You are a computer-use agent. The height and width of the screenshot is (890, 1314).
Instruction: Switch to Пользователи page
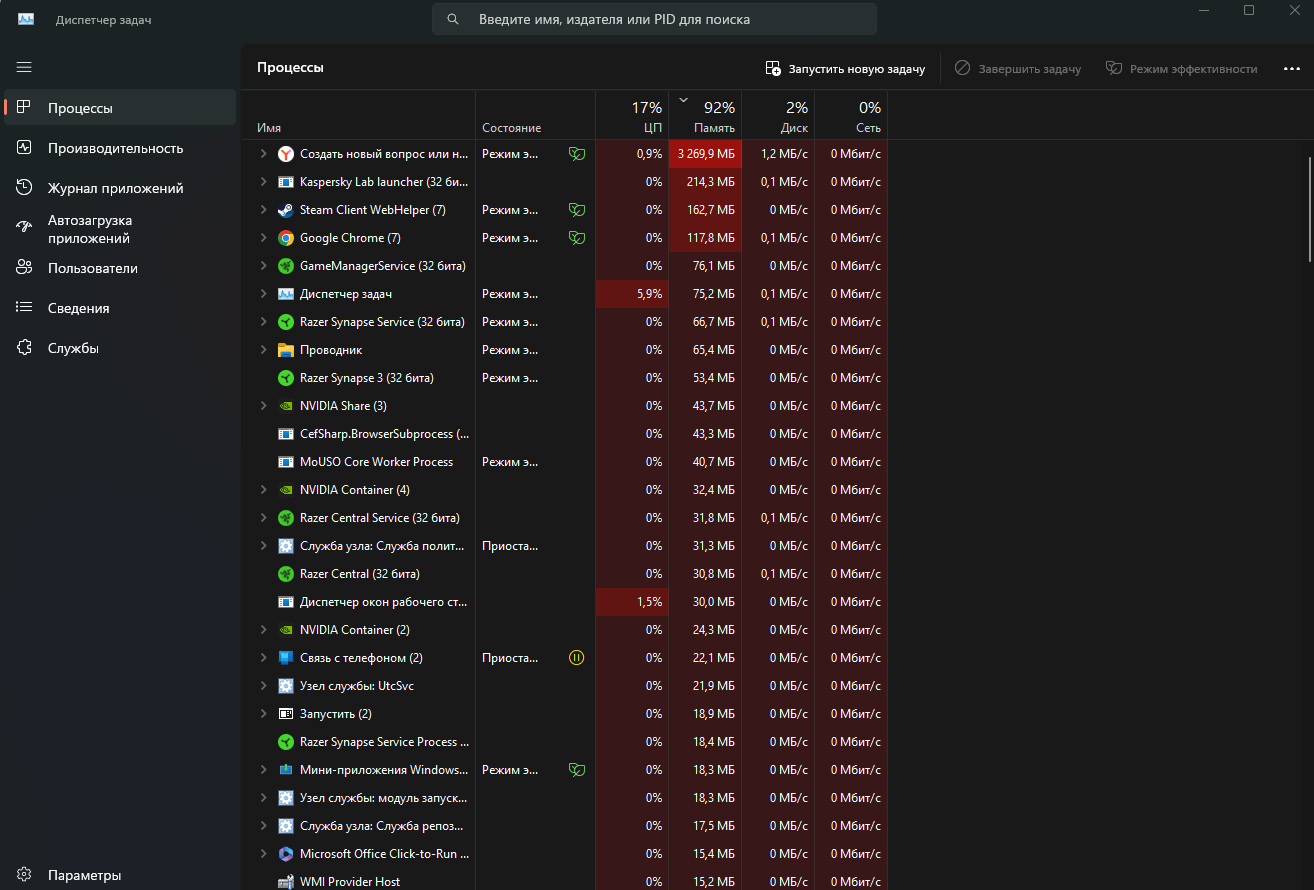(120, 268)
